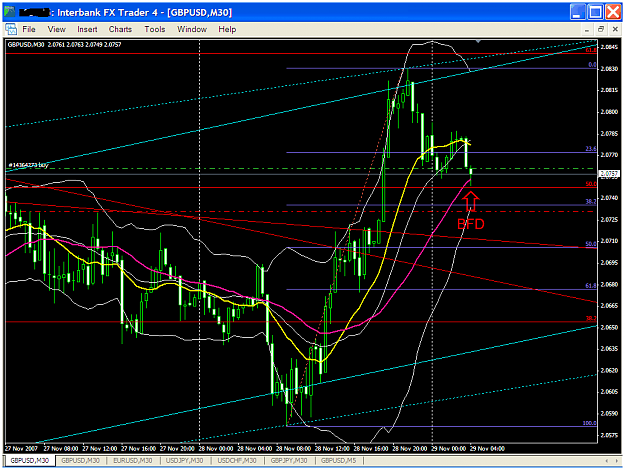
Task: Select the active GBPUSD,M30 chart tab
Action: pyautogui.click(x=29, y=460)
